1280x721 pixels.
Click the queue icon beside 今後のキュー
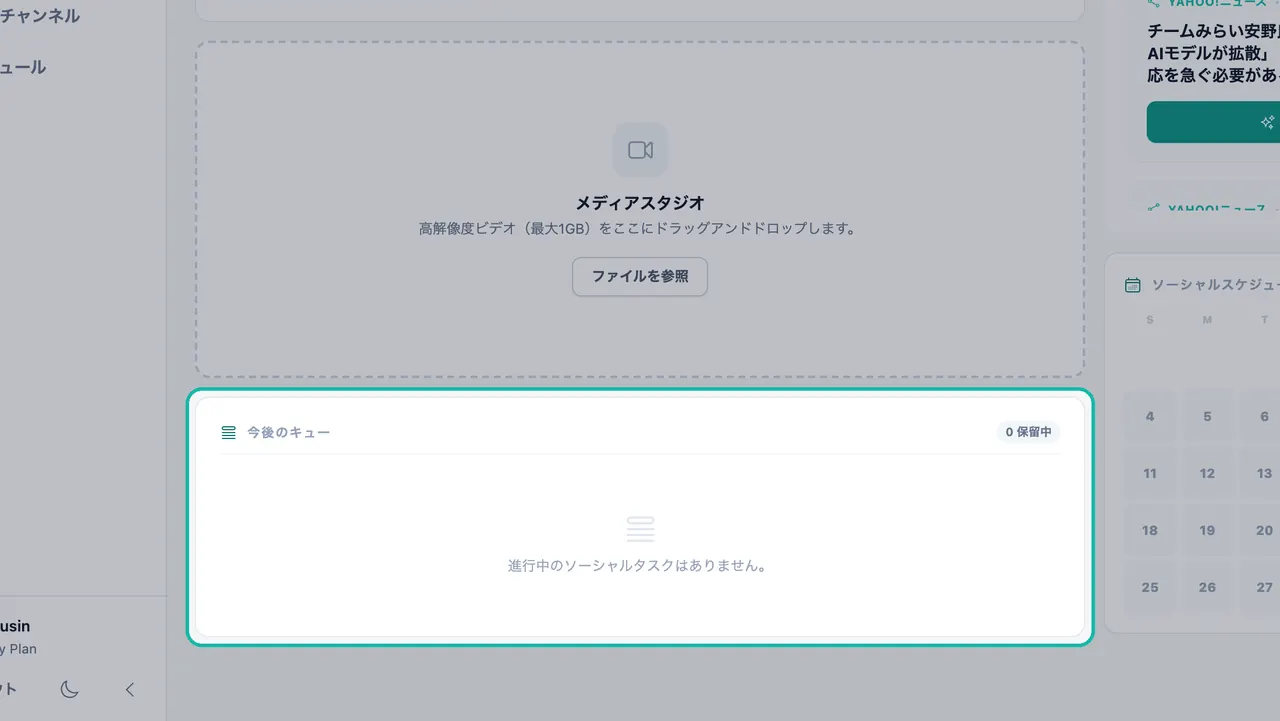click(229, 432)
